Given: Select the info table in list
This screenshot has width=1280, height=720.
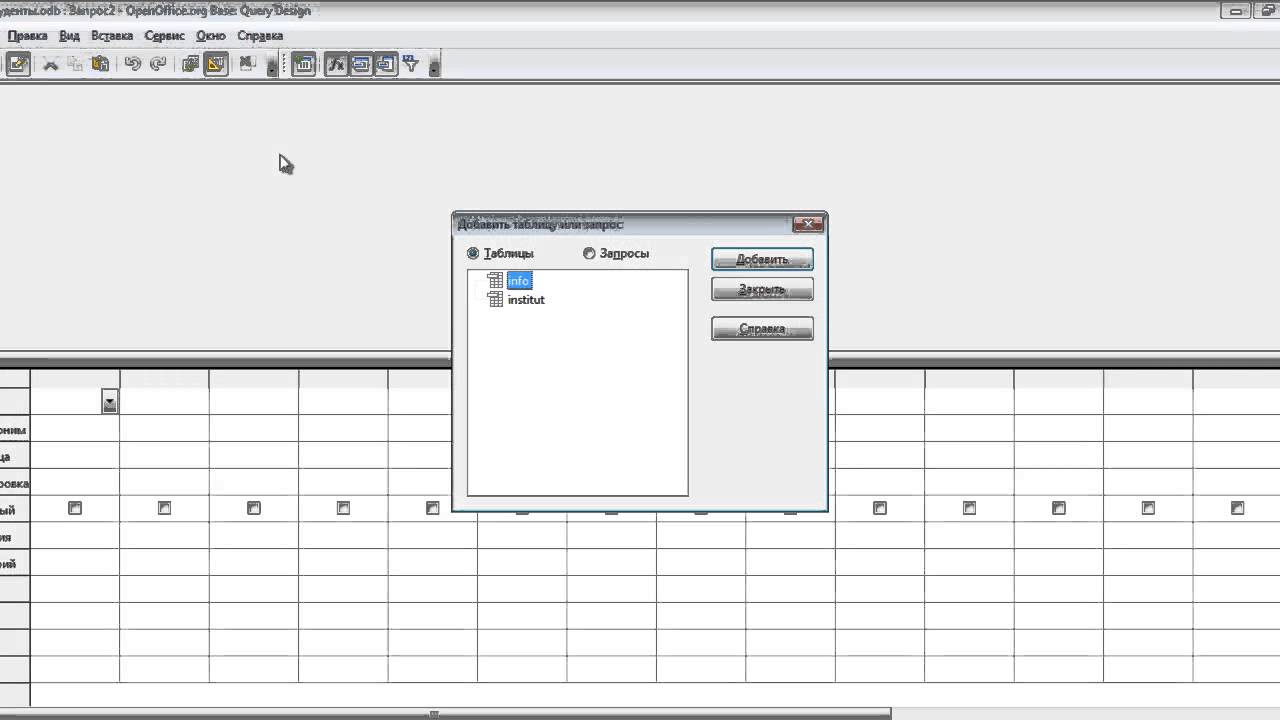Looking at the screenshot, I should point(519,281).
